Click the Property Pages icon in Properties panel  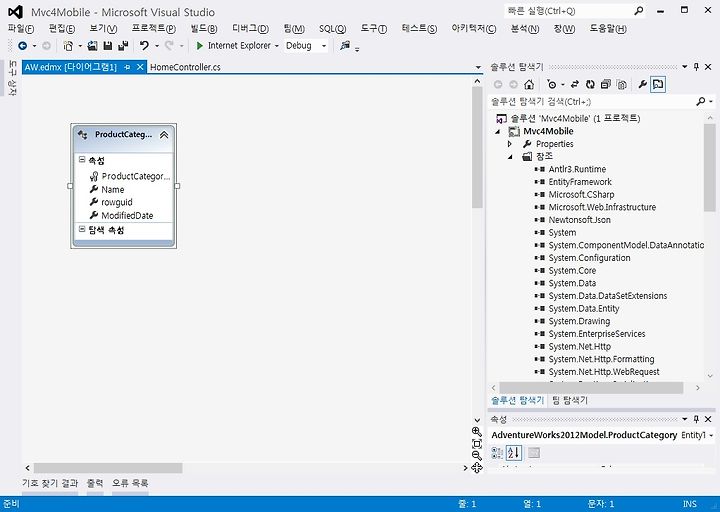[x=534, y=453]
